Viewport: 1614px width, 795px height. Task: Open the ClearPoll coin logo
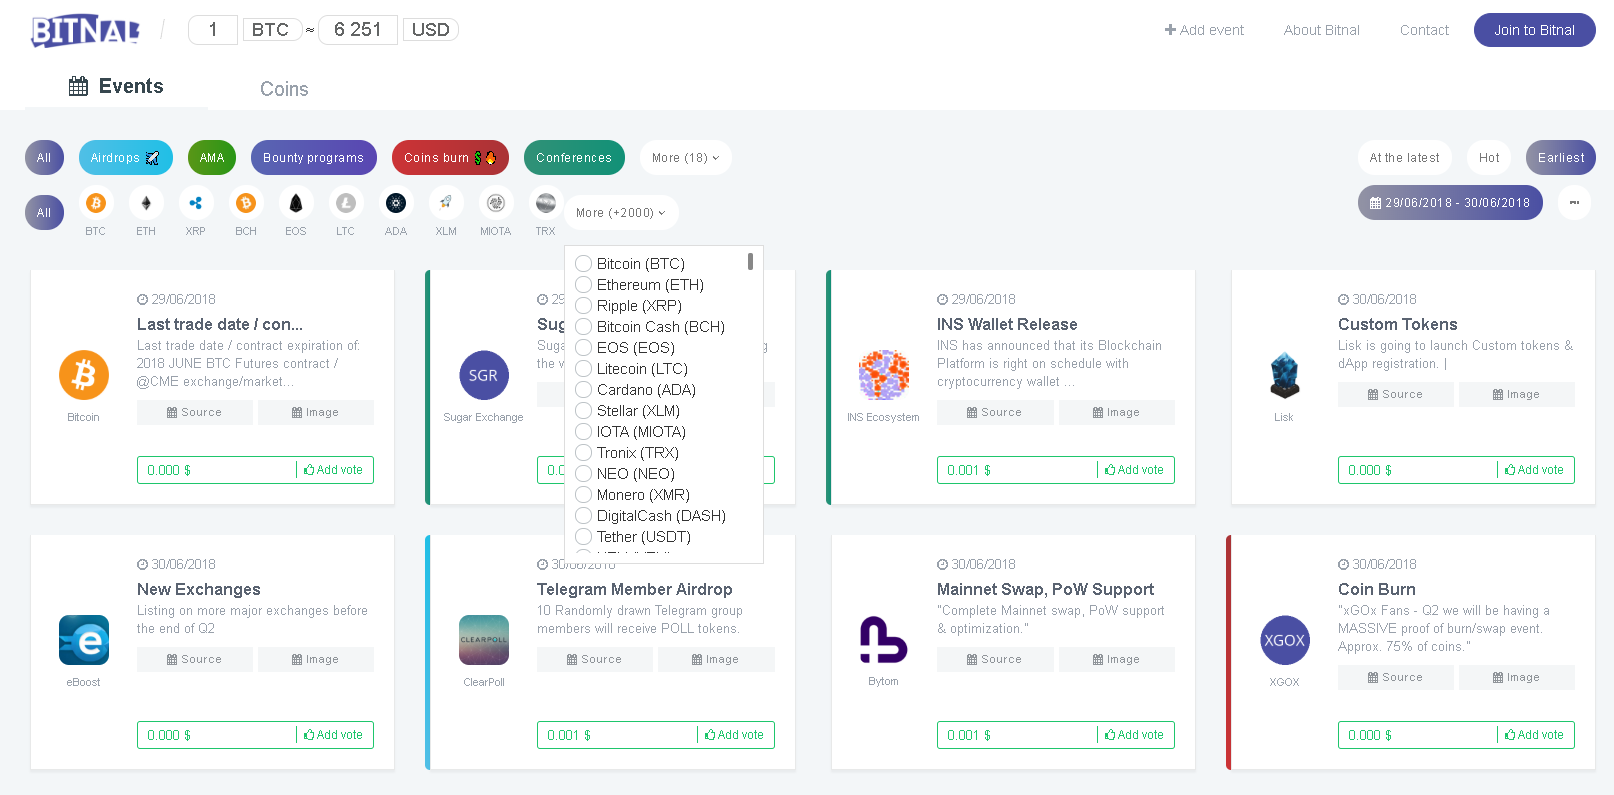point(484,640)
